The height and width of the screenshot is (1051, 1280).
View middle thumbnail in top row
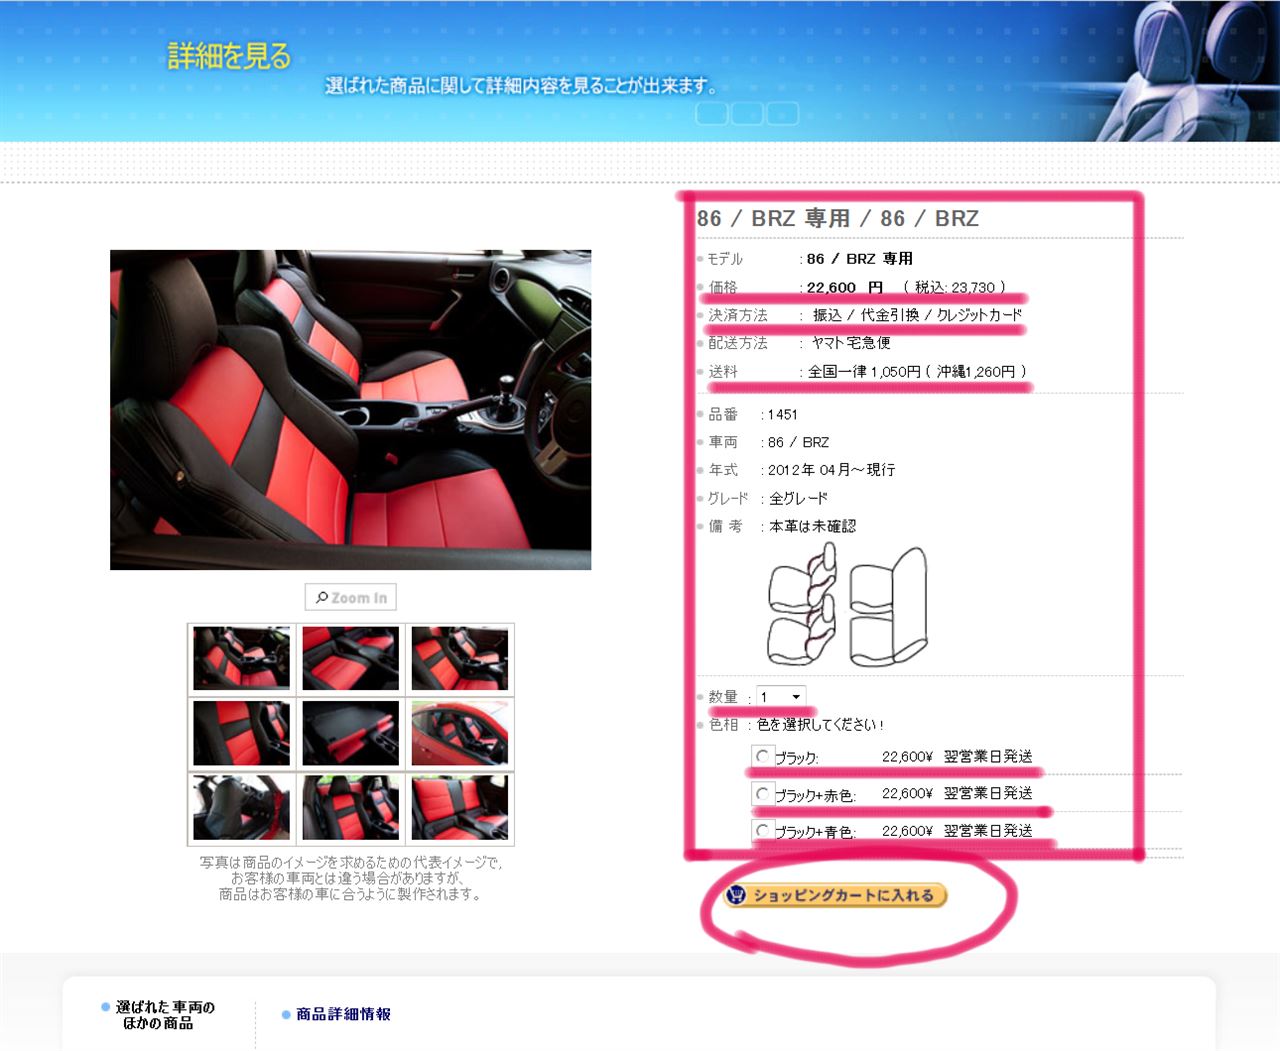(351, 659)
